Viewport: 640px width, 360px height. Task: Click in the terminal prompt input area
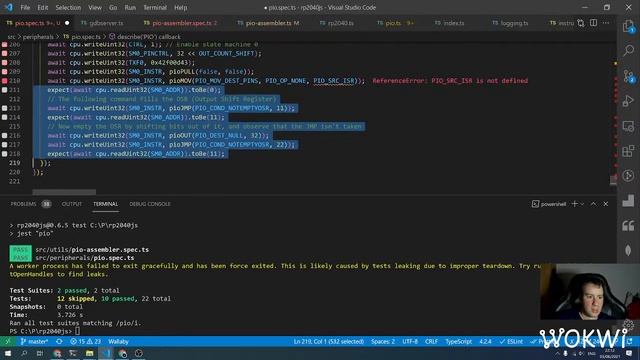(78, 331)
